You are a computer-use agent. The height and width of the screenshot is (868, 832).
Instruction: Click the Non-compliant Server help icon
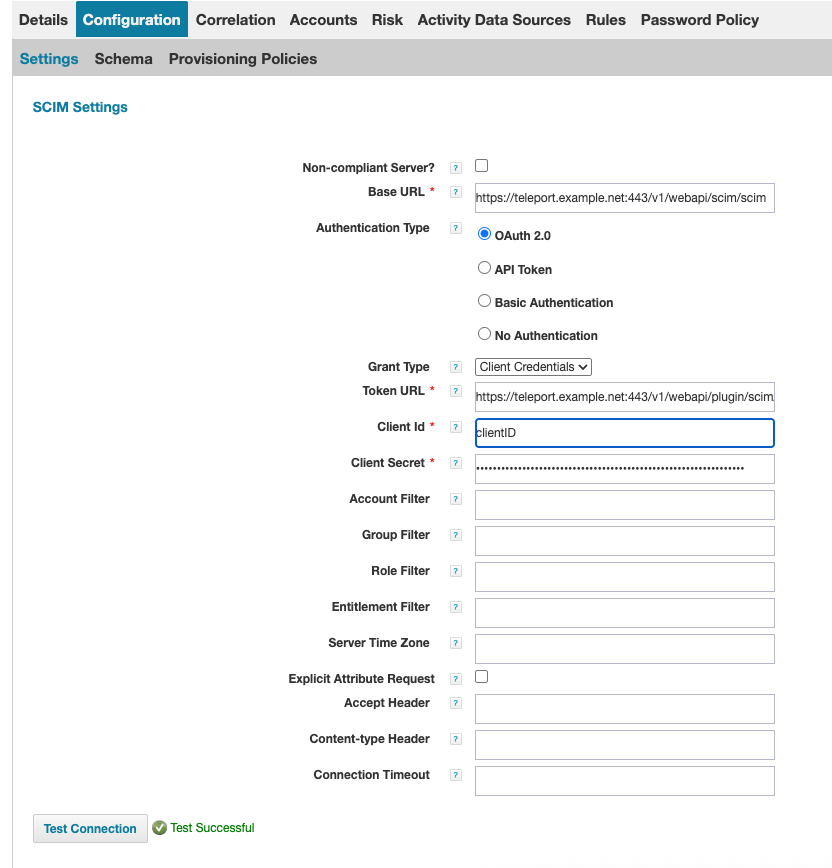[456, 166]
